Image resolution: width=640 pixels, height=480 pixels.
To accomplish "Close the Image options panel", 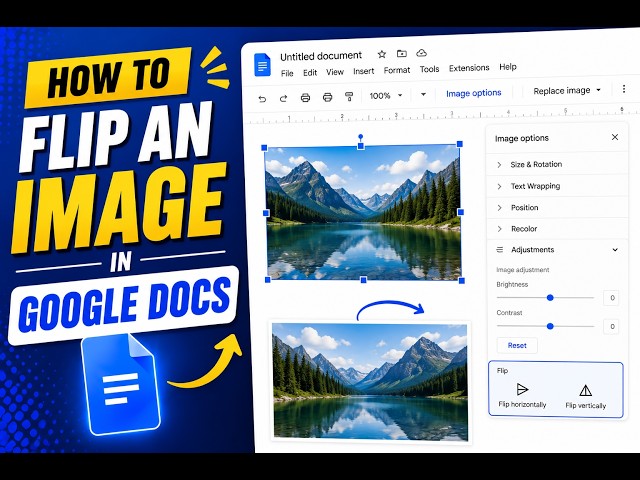I will click(x=615, y=137).
